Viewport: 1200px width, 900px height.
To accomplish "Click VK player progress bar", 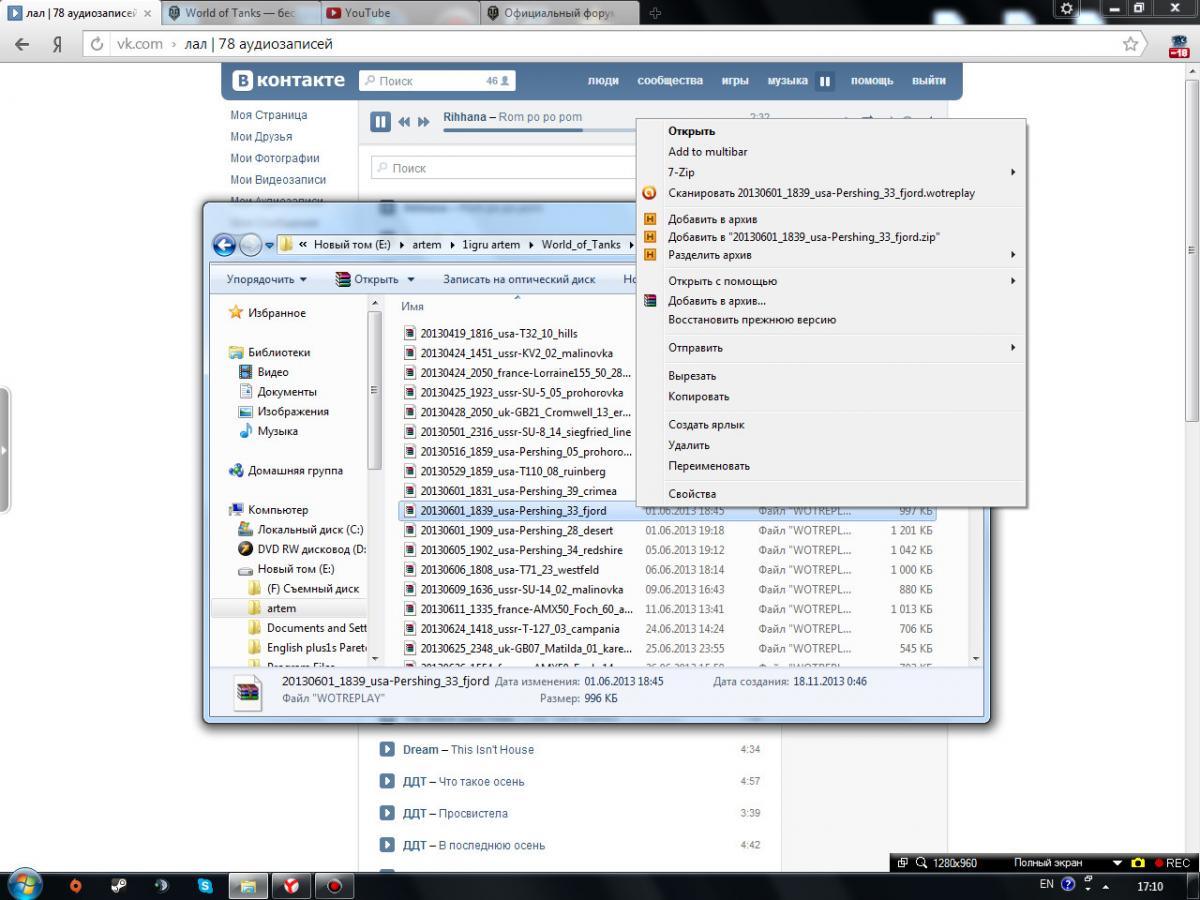I will [x=540, y=130].
